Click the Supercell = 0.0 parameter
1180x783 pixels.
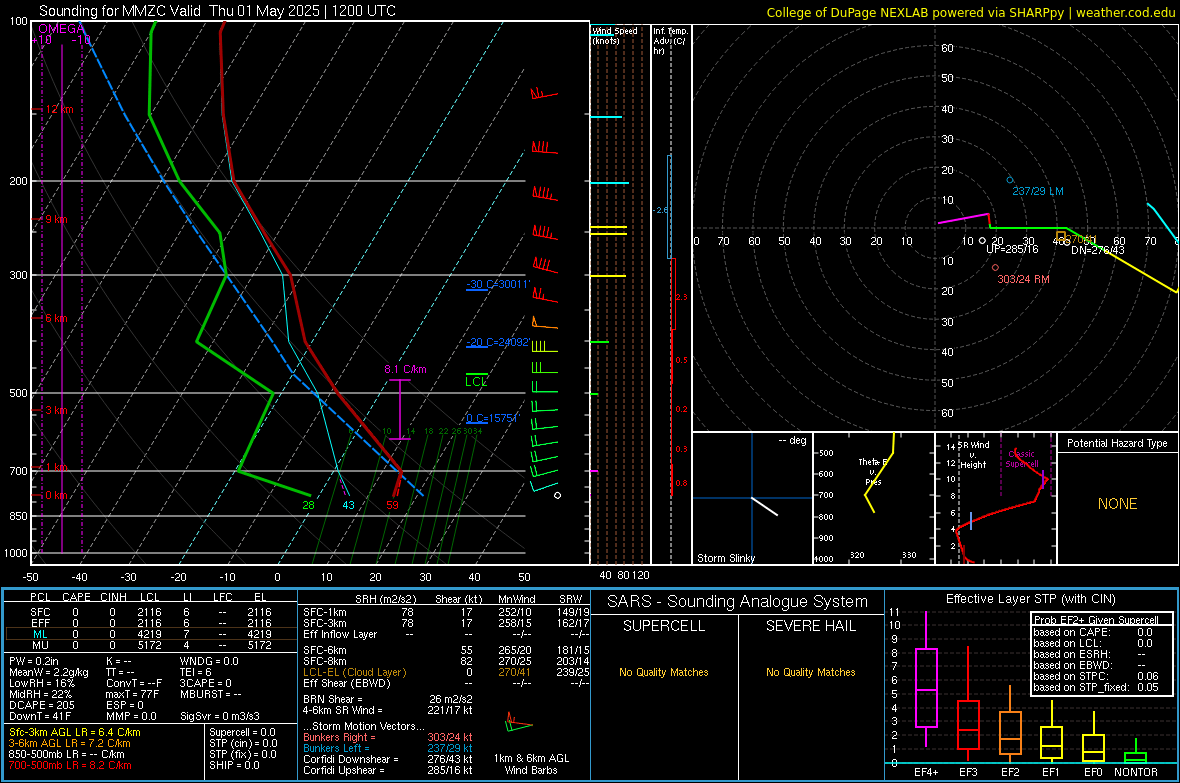[x=242, y=732]
